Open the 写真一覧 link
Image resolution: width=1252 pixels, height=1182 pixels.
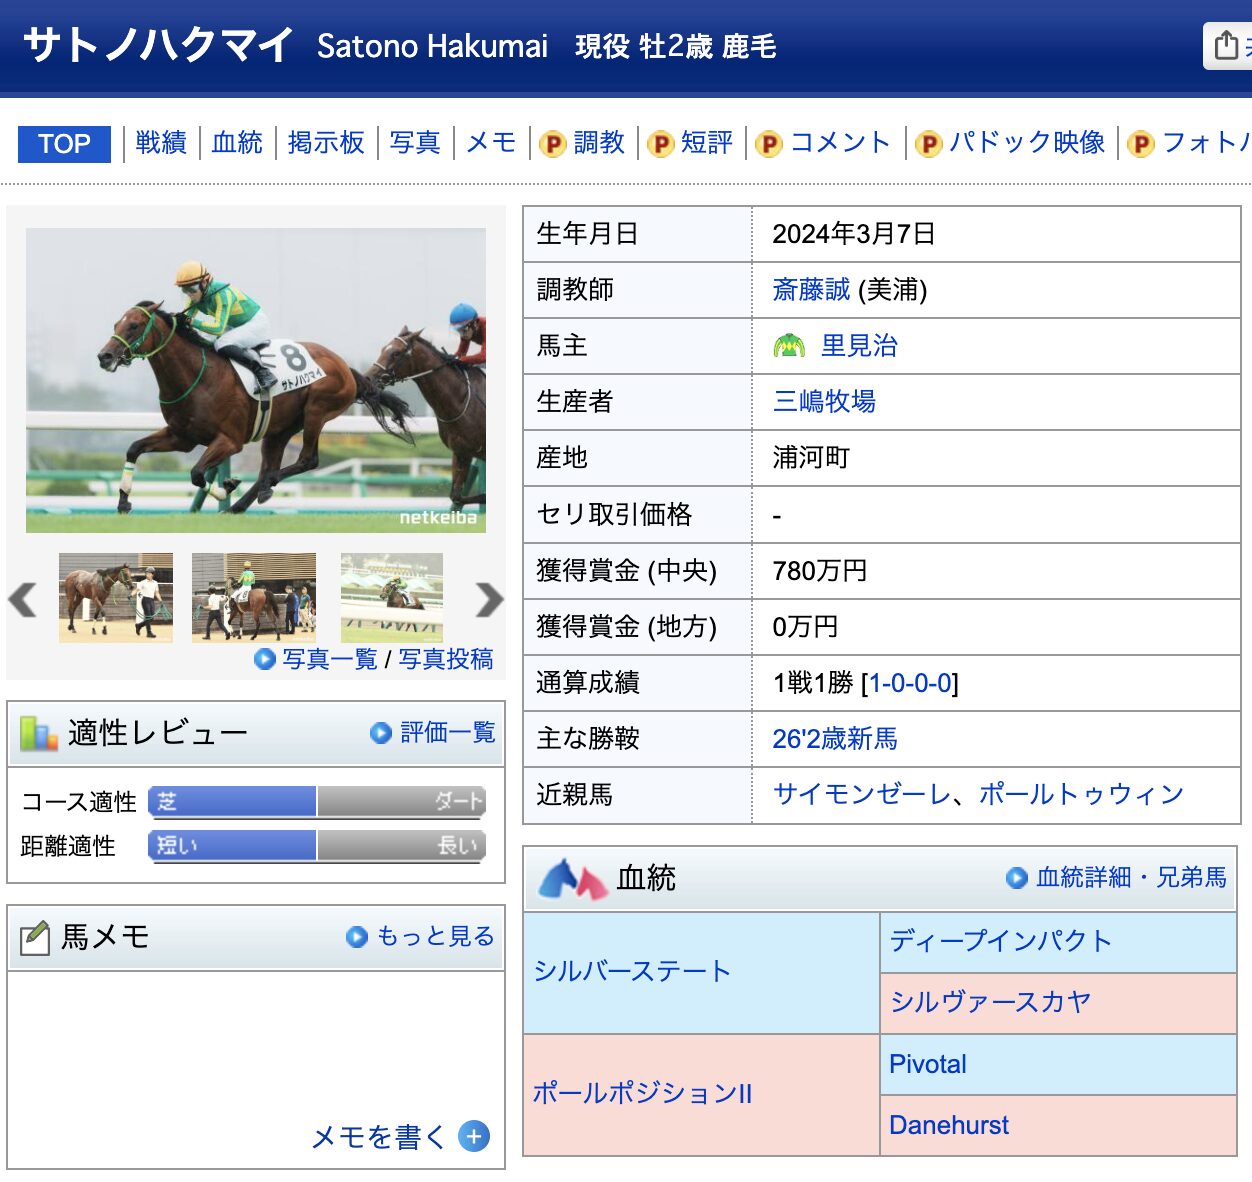(x=330, y=659)
